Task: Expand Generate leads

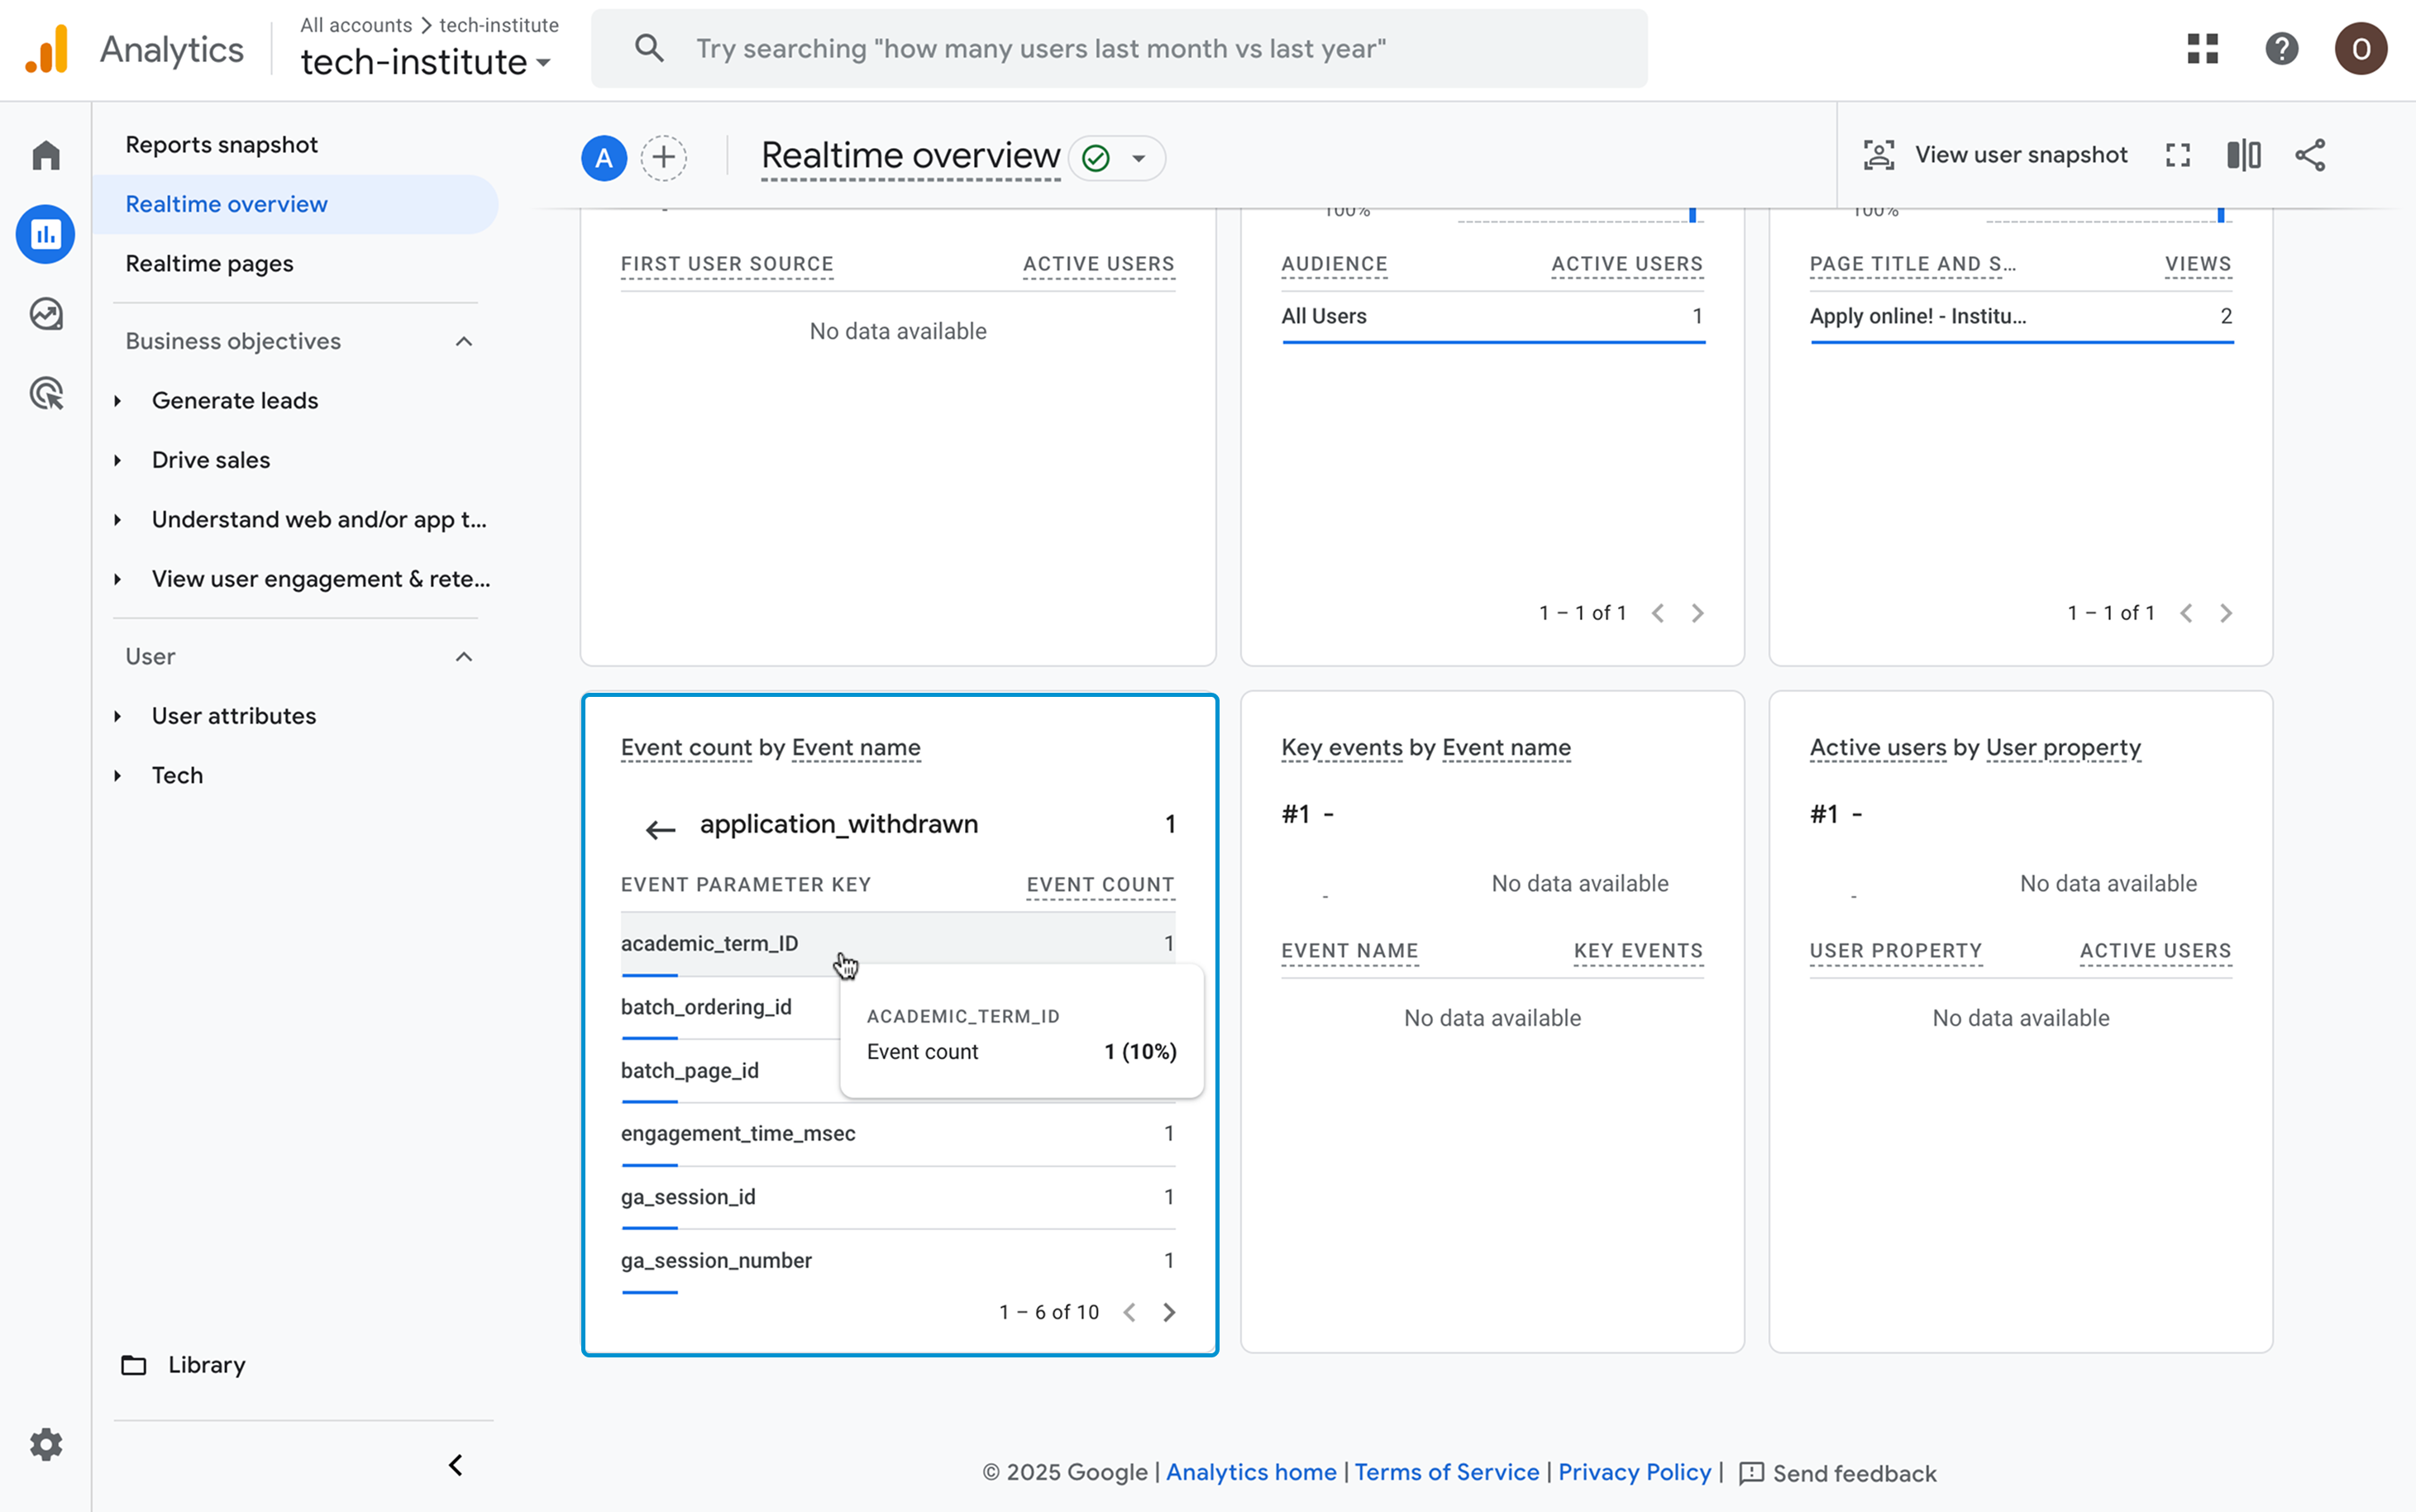Action: [x=118, y=401]
